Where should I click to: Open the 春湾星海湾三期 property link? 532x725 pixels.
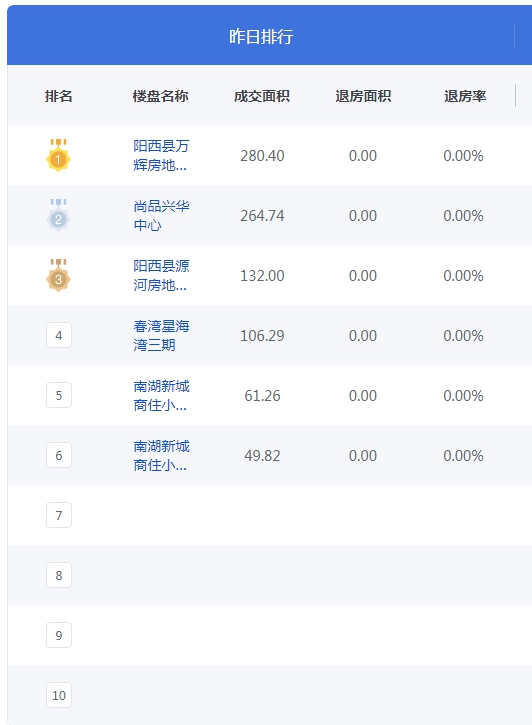(x=161, y=335)
